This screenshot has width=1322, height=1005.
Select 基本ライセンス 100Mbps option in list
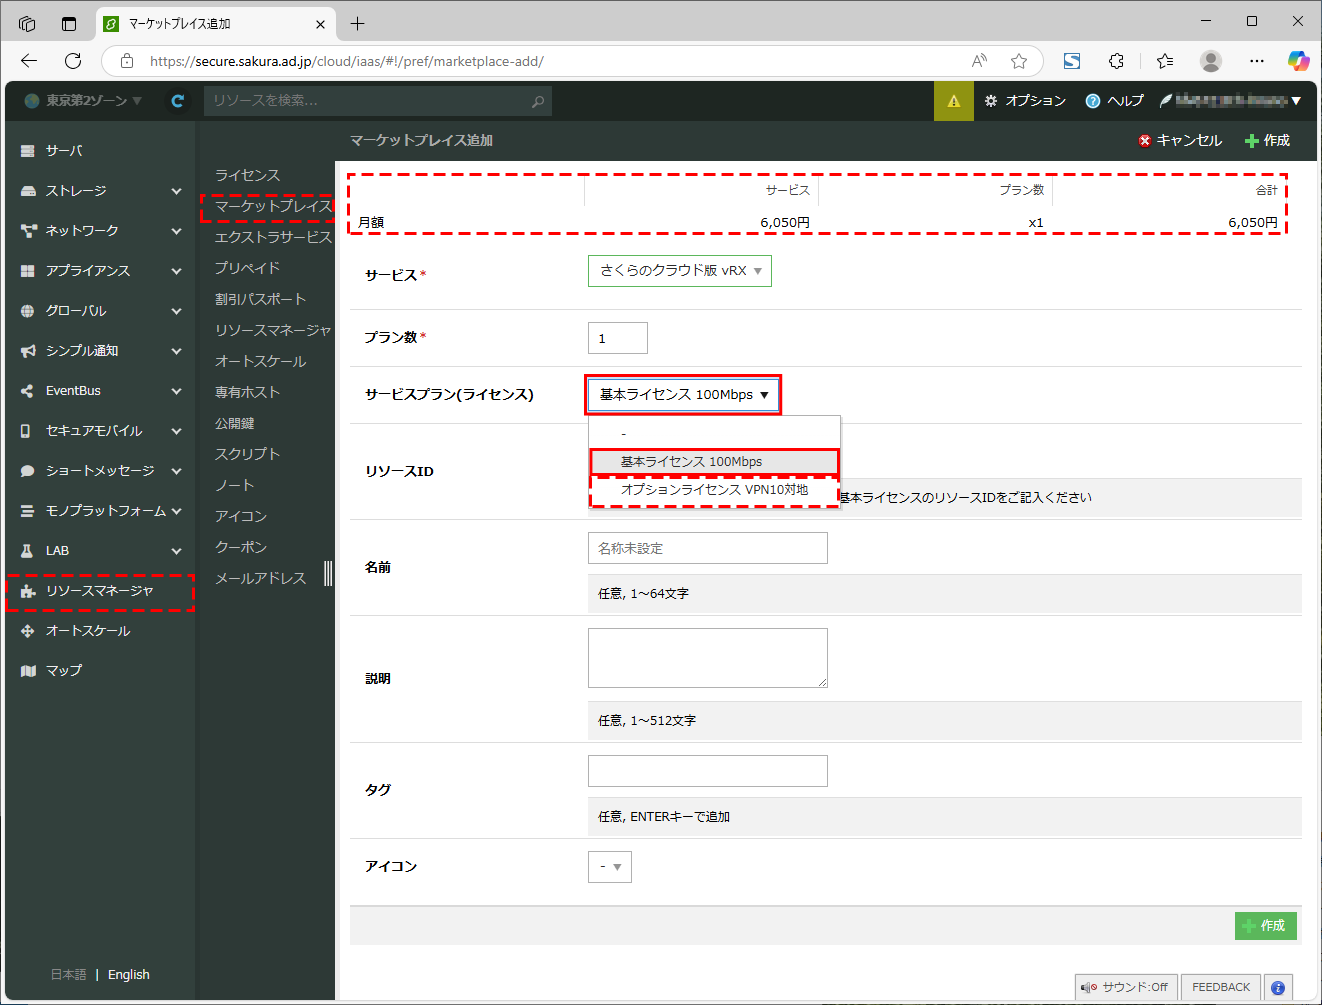click(x=714, y=462)
